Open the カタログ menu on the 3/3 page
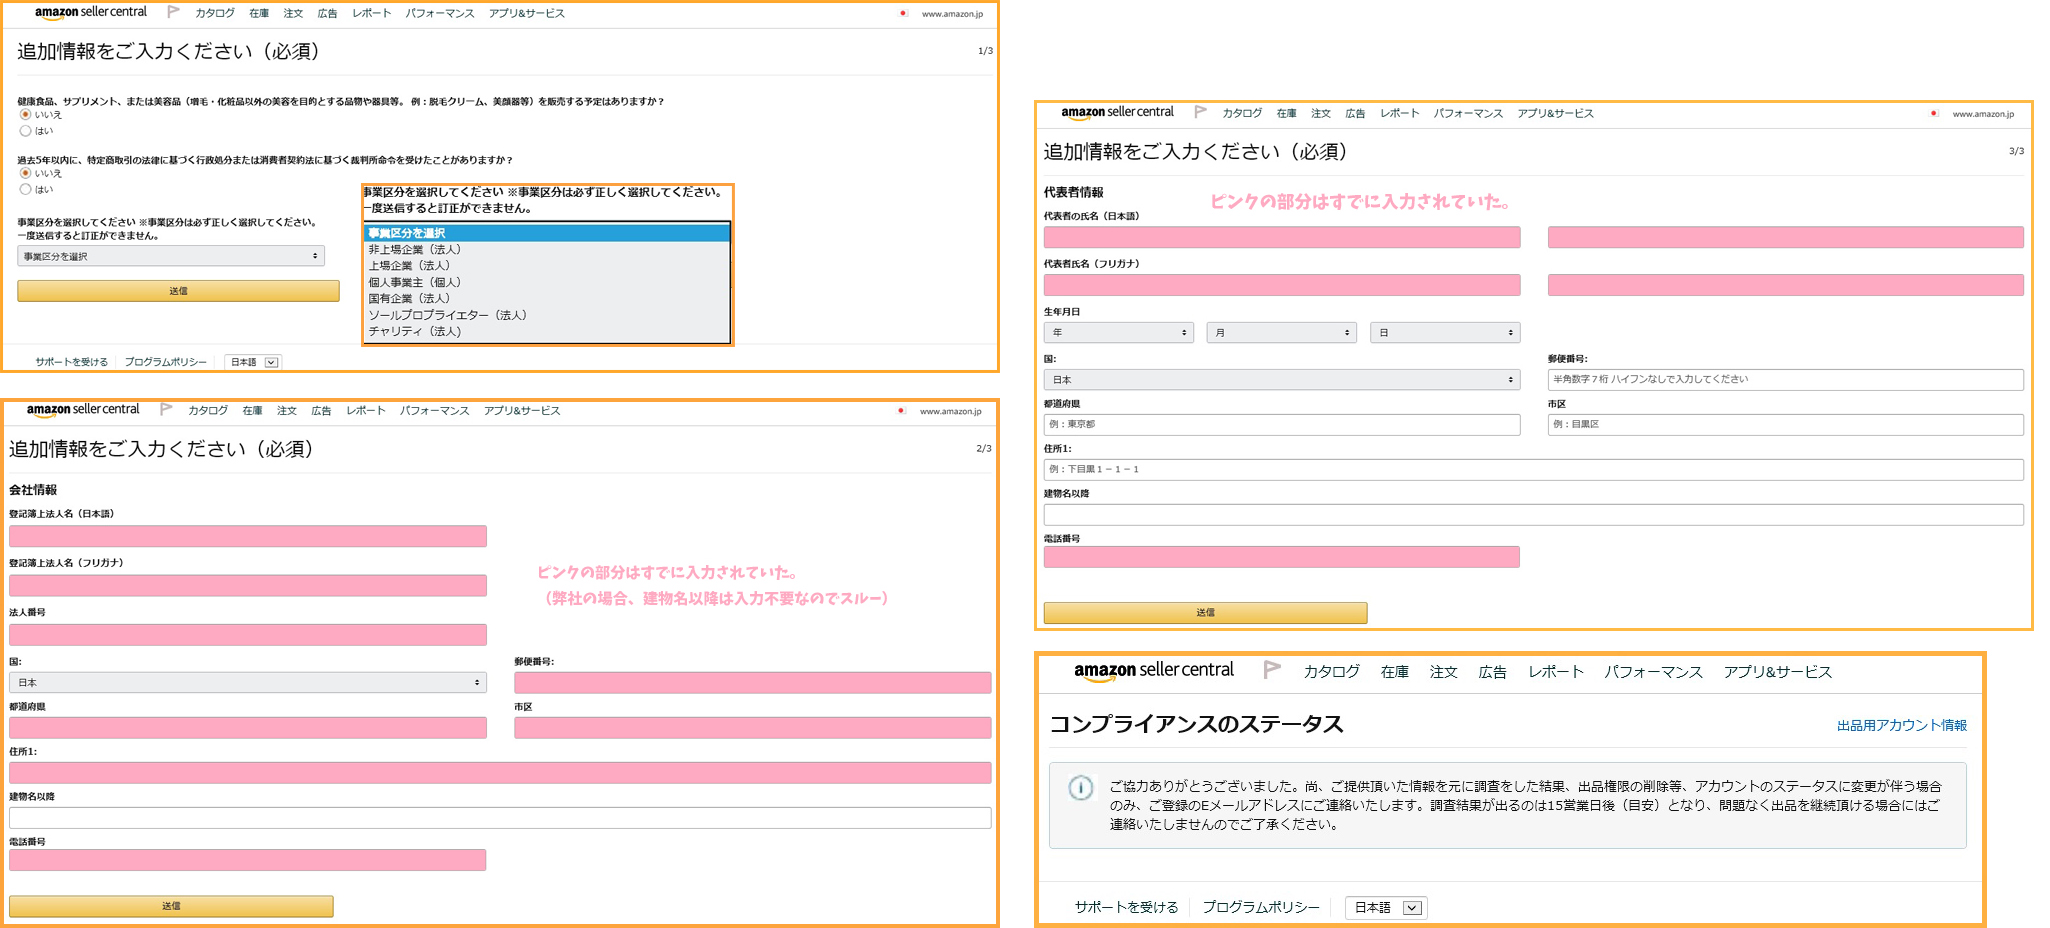 tap(1242, 113)
